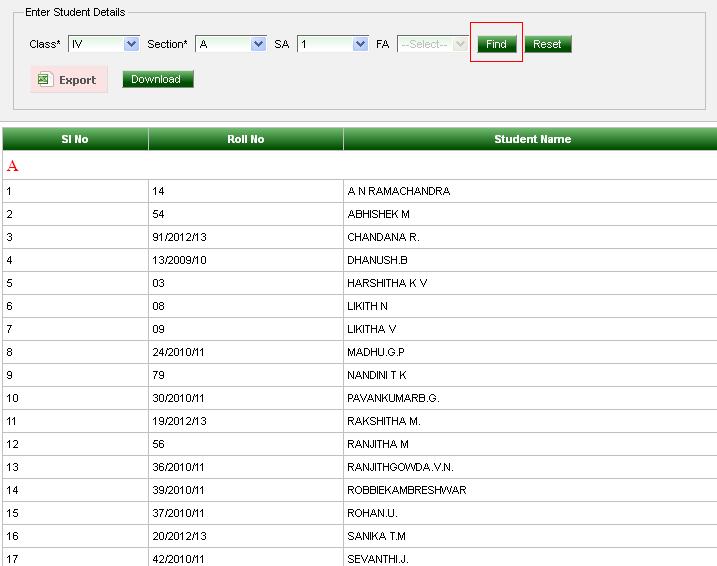The image size is (717, 566).
Task: Click the green Download button
Action: (157, 79)
